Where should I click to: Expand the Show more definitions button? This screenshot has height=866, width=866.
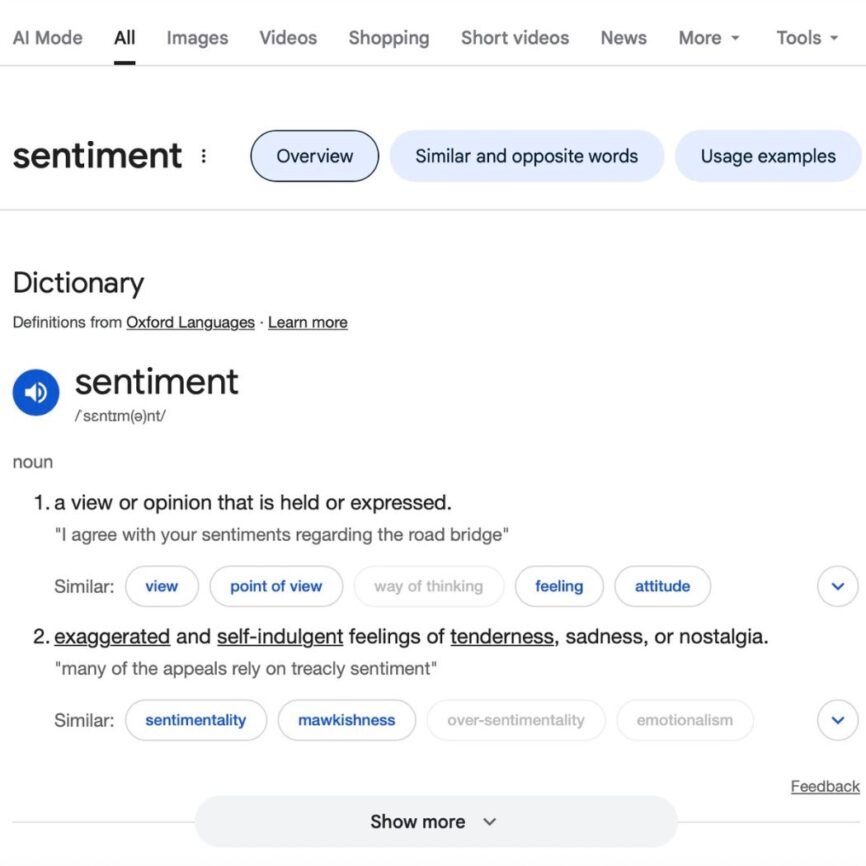coord(435,822)
